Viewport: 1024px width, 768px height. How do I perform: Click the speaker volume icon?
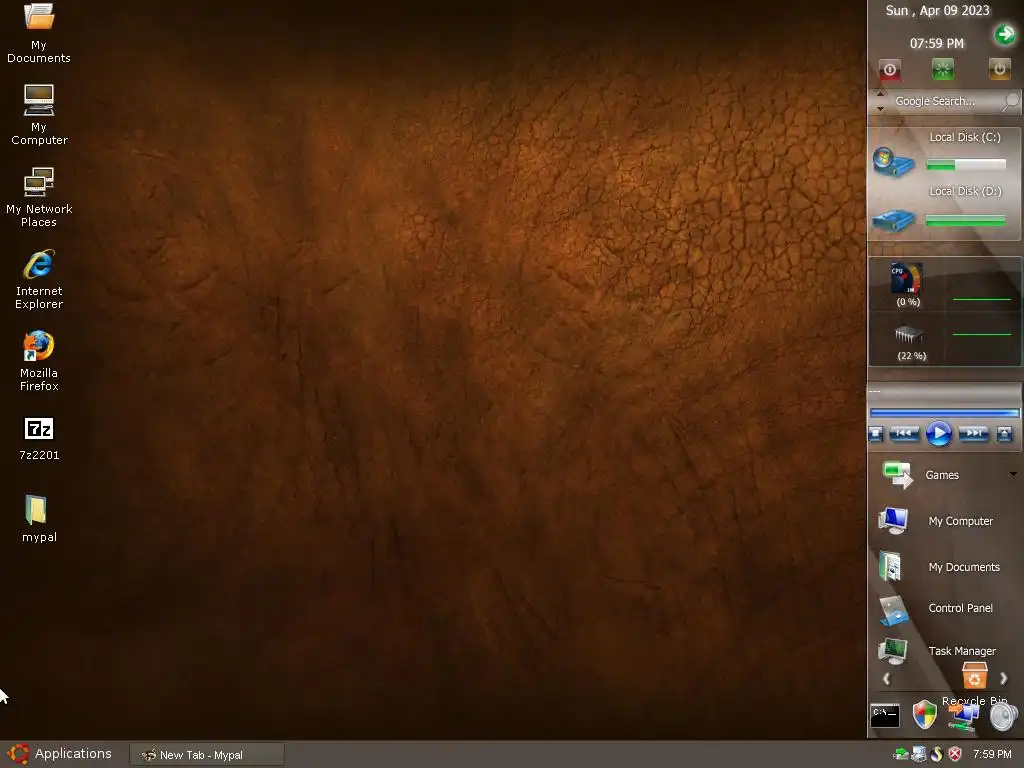tap(1003, 716)
